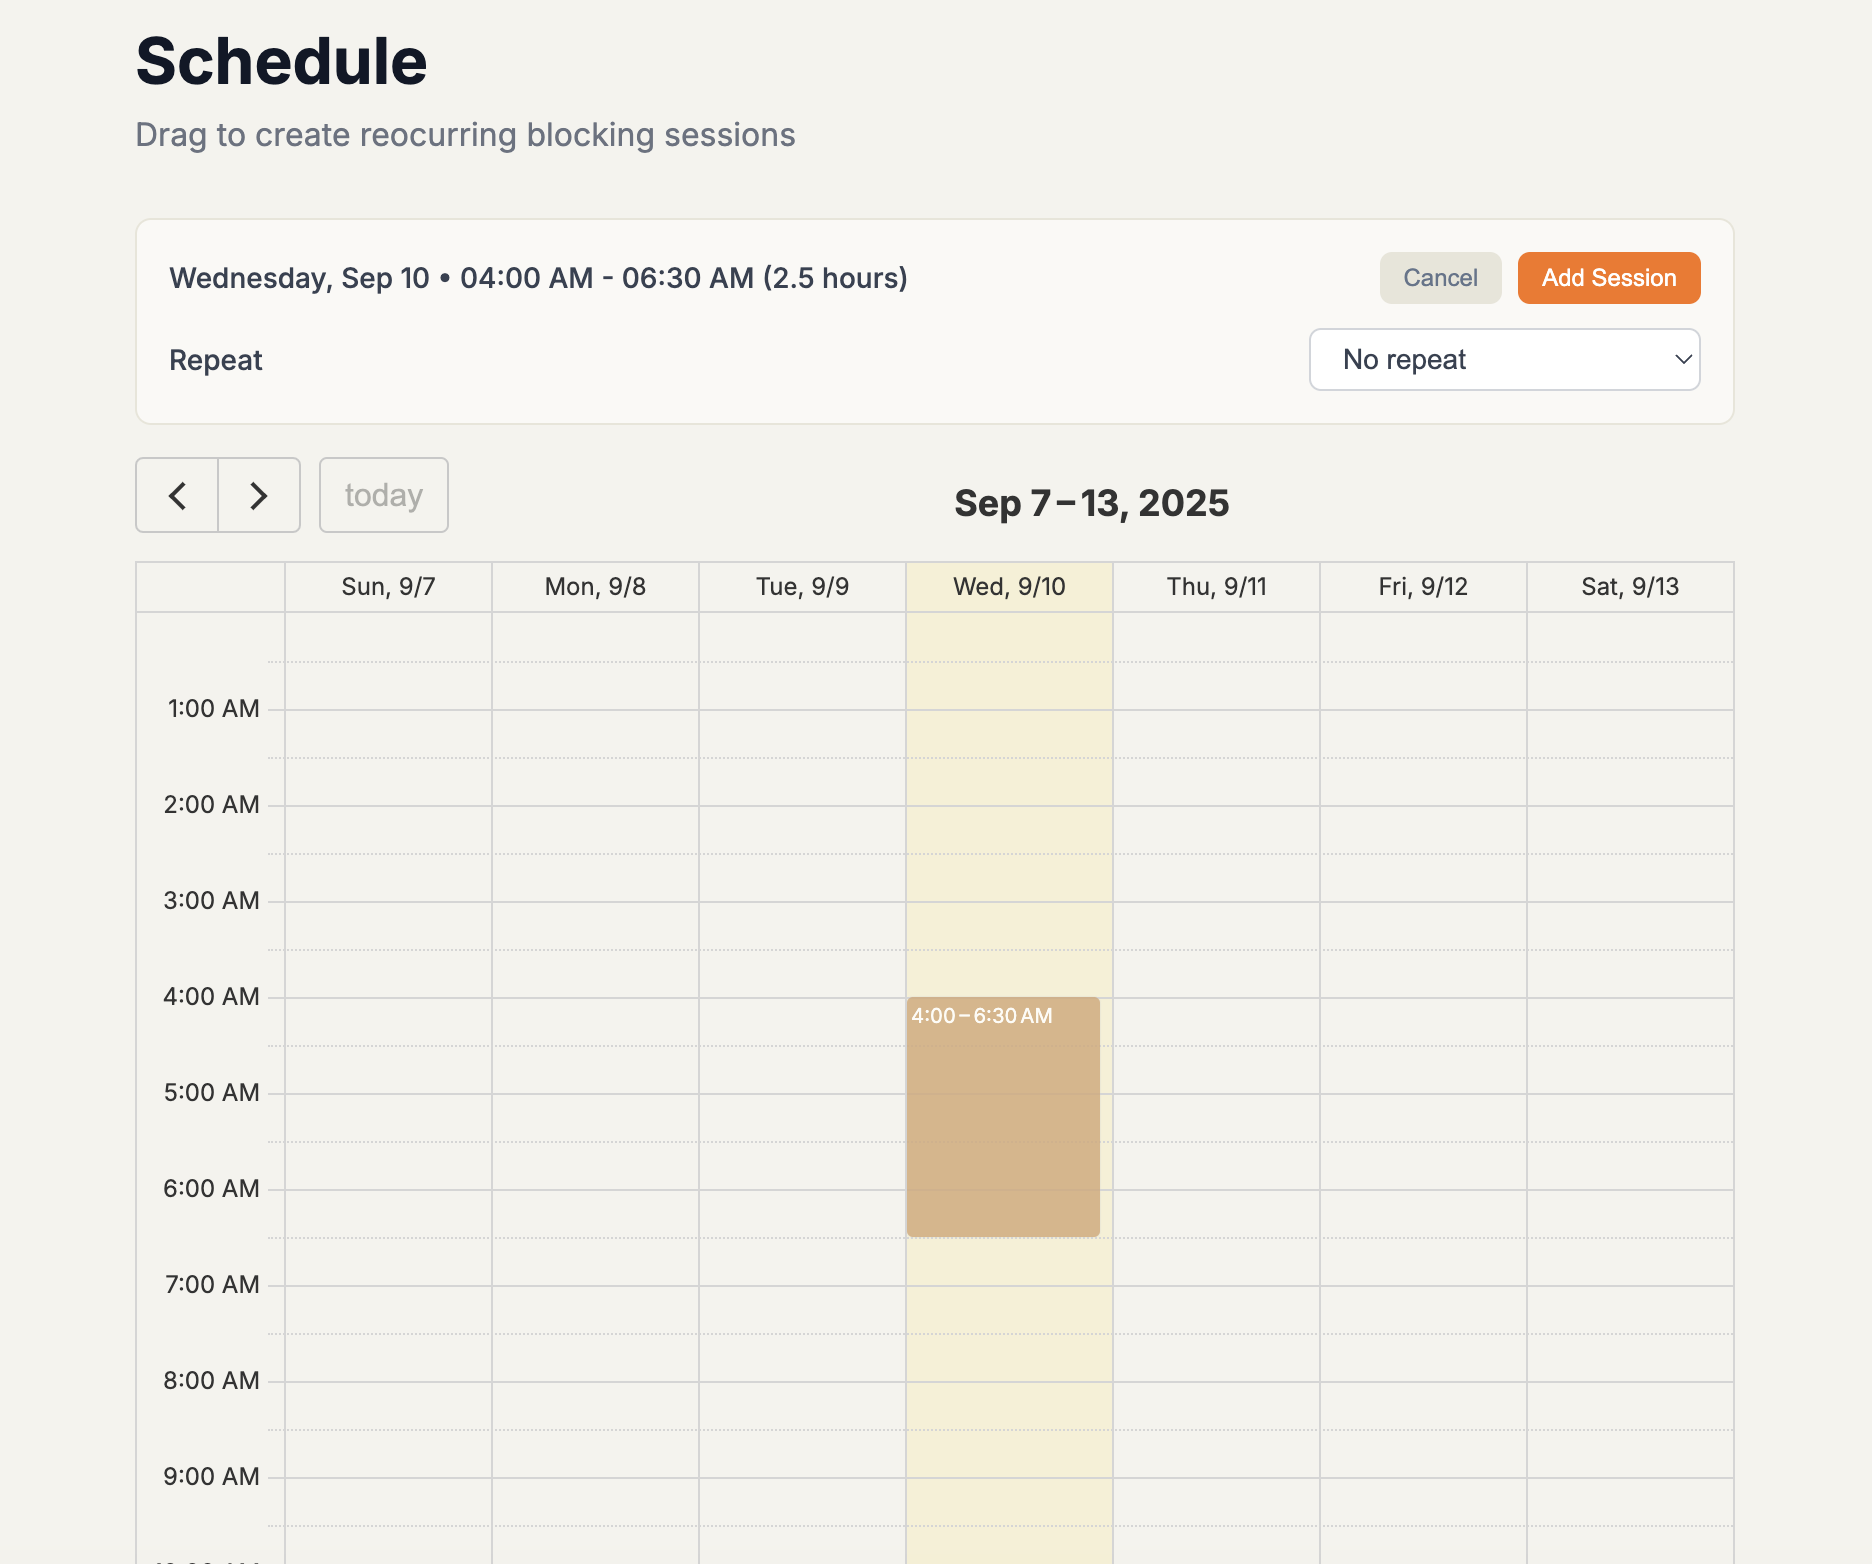Select the Sat, 9/13 column header
This screenshot has height=1564, width=1872.
(1630, 586)
